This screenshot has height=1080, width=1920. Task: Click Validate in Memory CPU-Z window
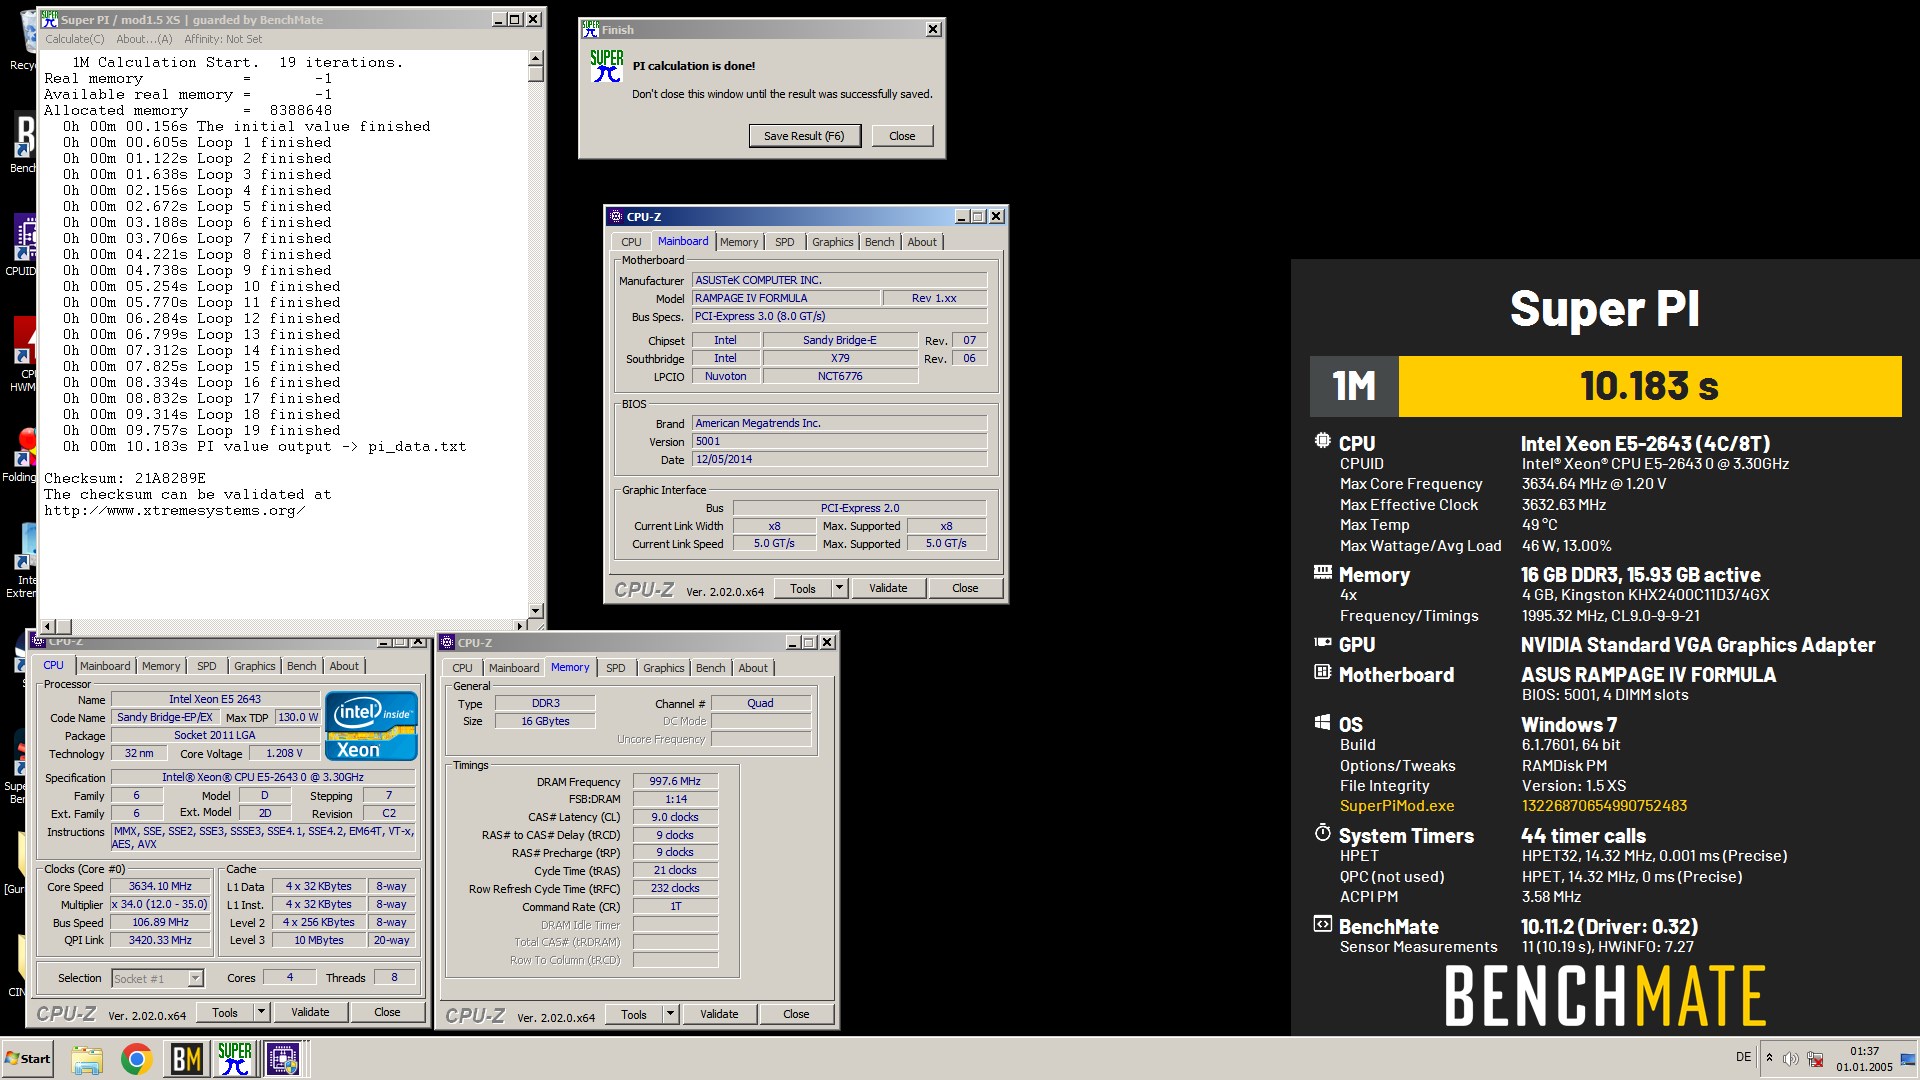coord(719,1014)
